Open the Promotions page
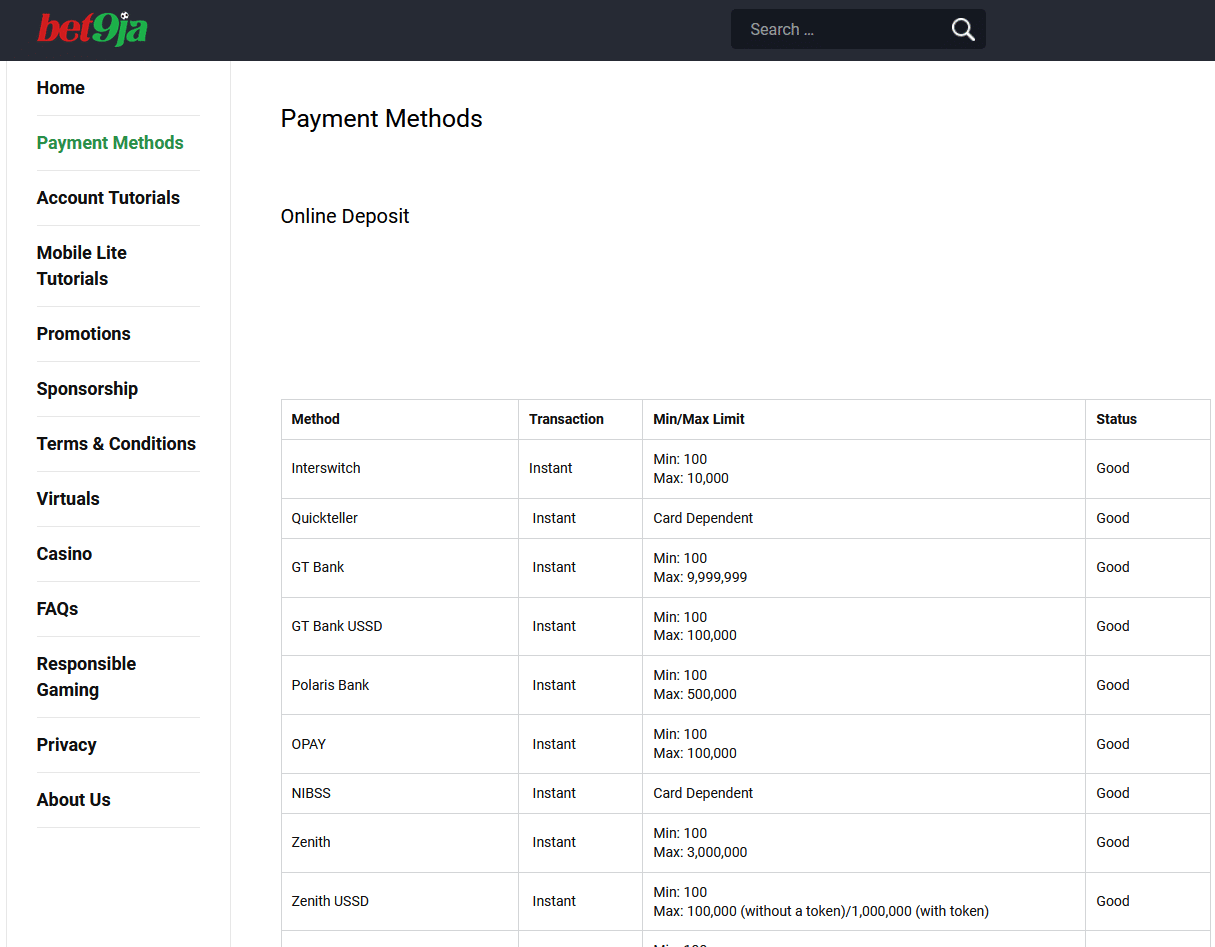1215x947 pixels. click(84, 334)
